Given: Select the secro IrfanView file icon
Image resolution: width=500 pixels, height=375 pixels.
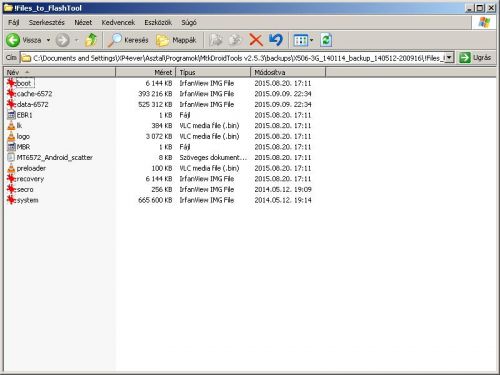Looking at the screenshot, I should coord(11,189).
